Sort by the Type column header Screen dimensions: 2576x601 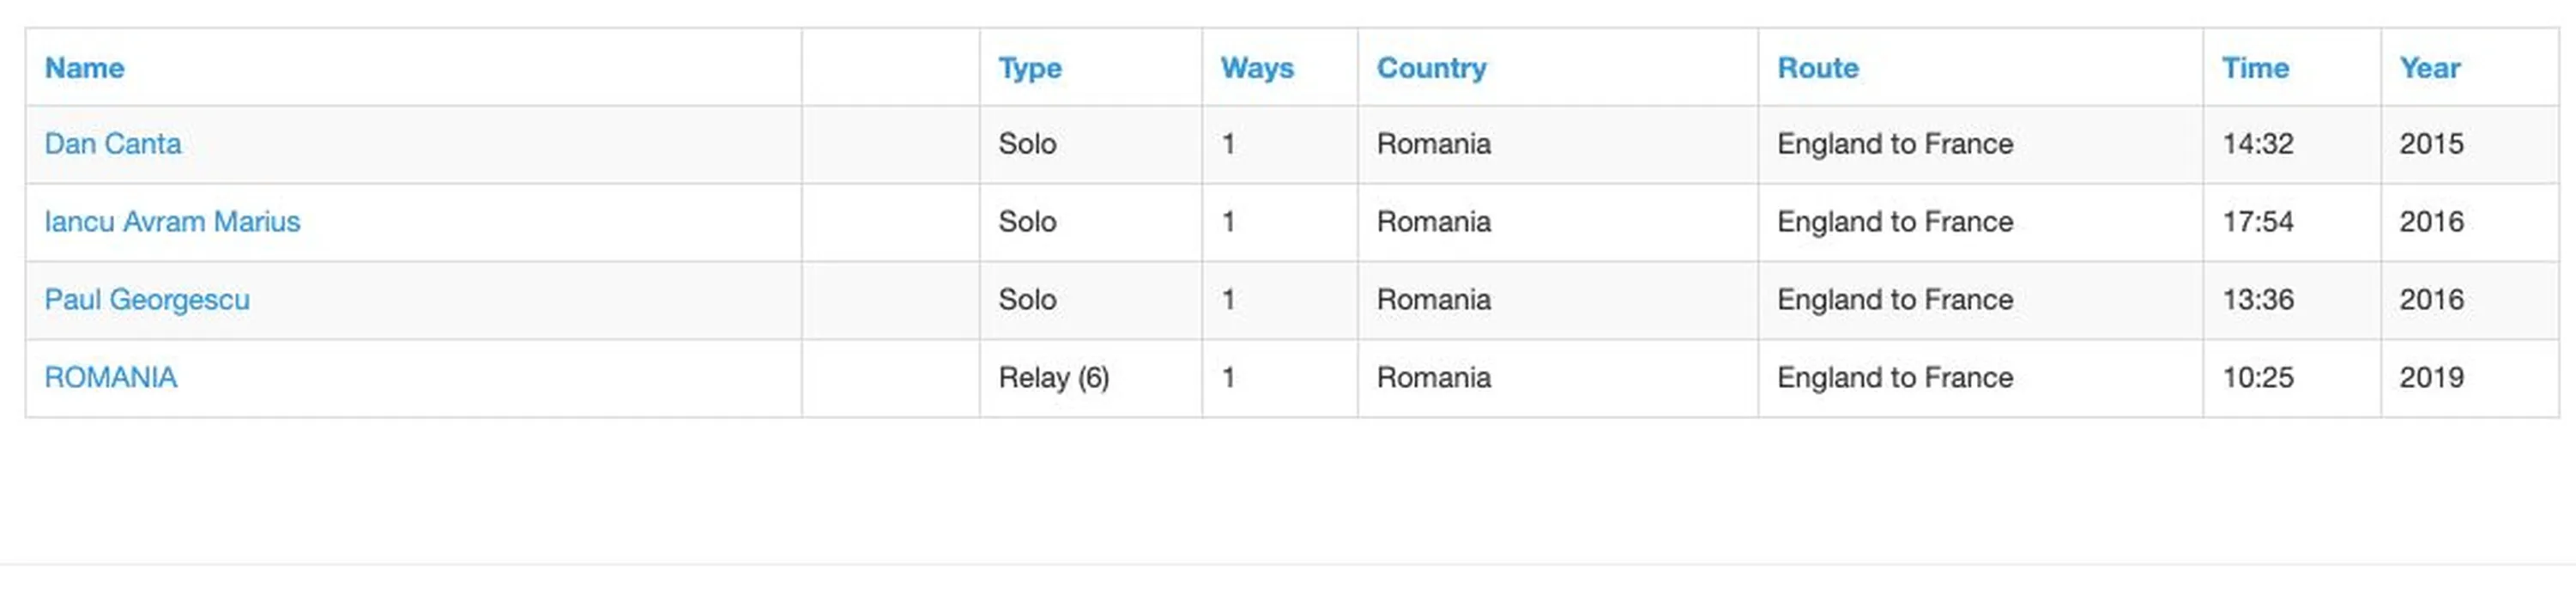pos(1029,68)
